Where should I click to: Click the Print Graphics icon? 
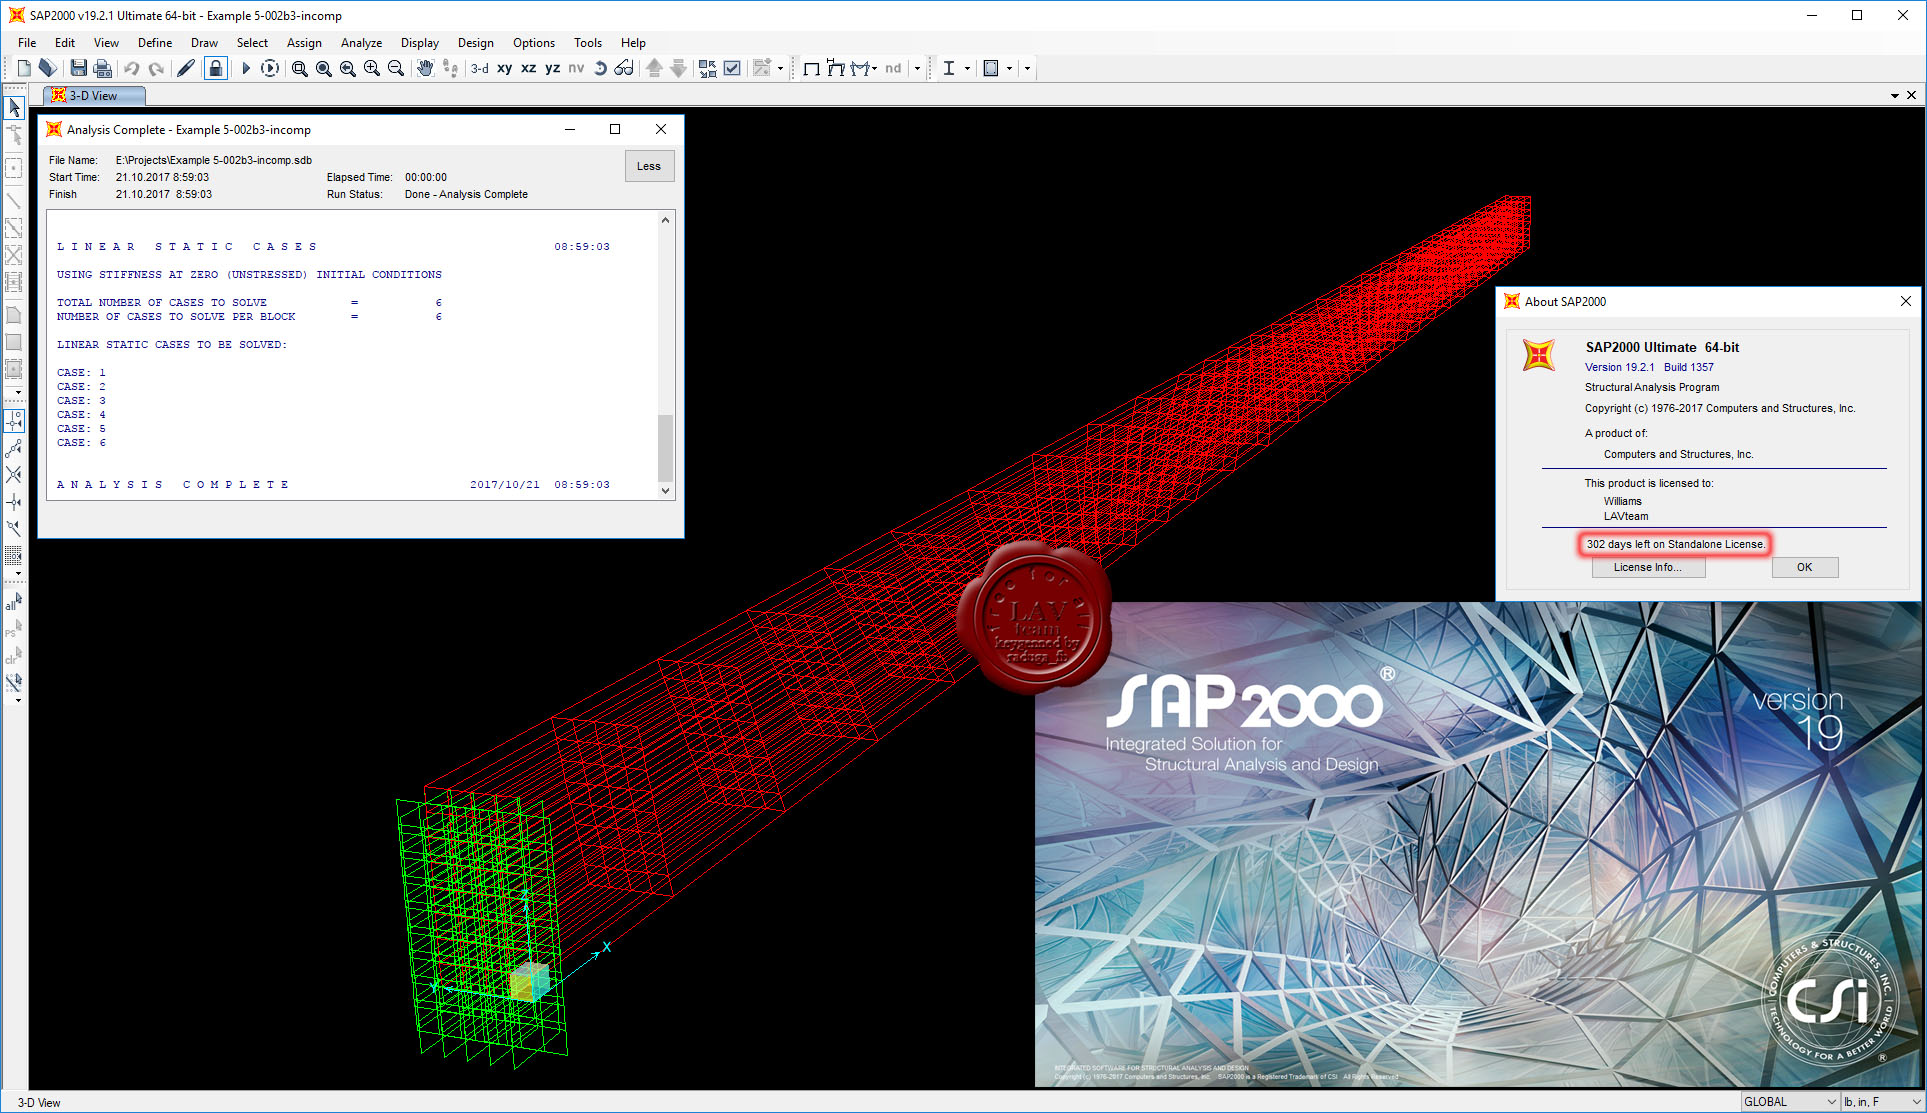pos(102,68)
